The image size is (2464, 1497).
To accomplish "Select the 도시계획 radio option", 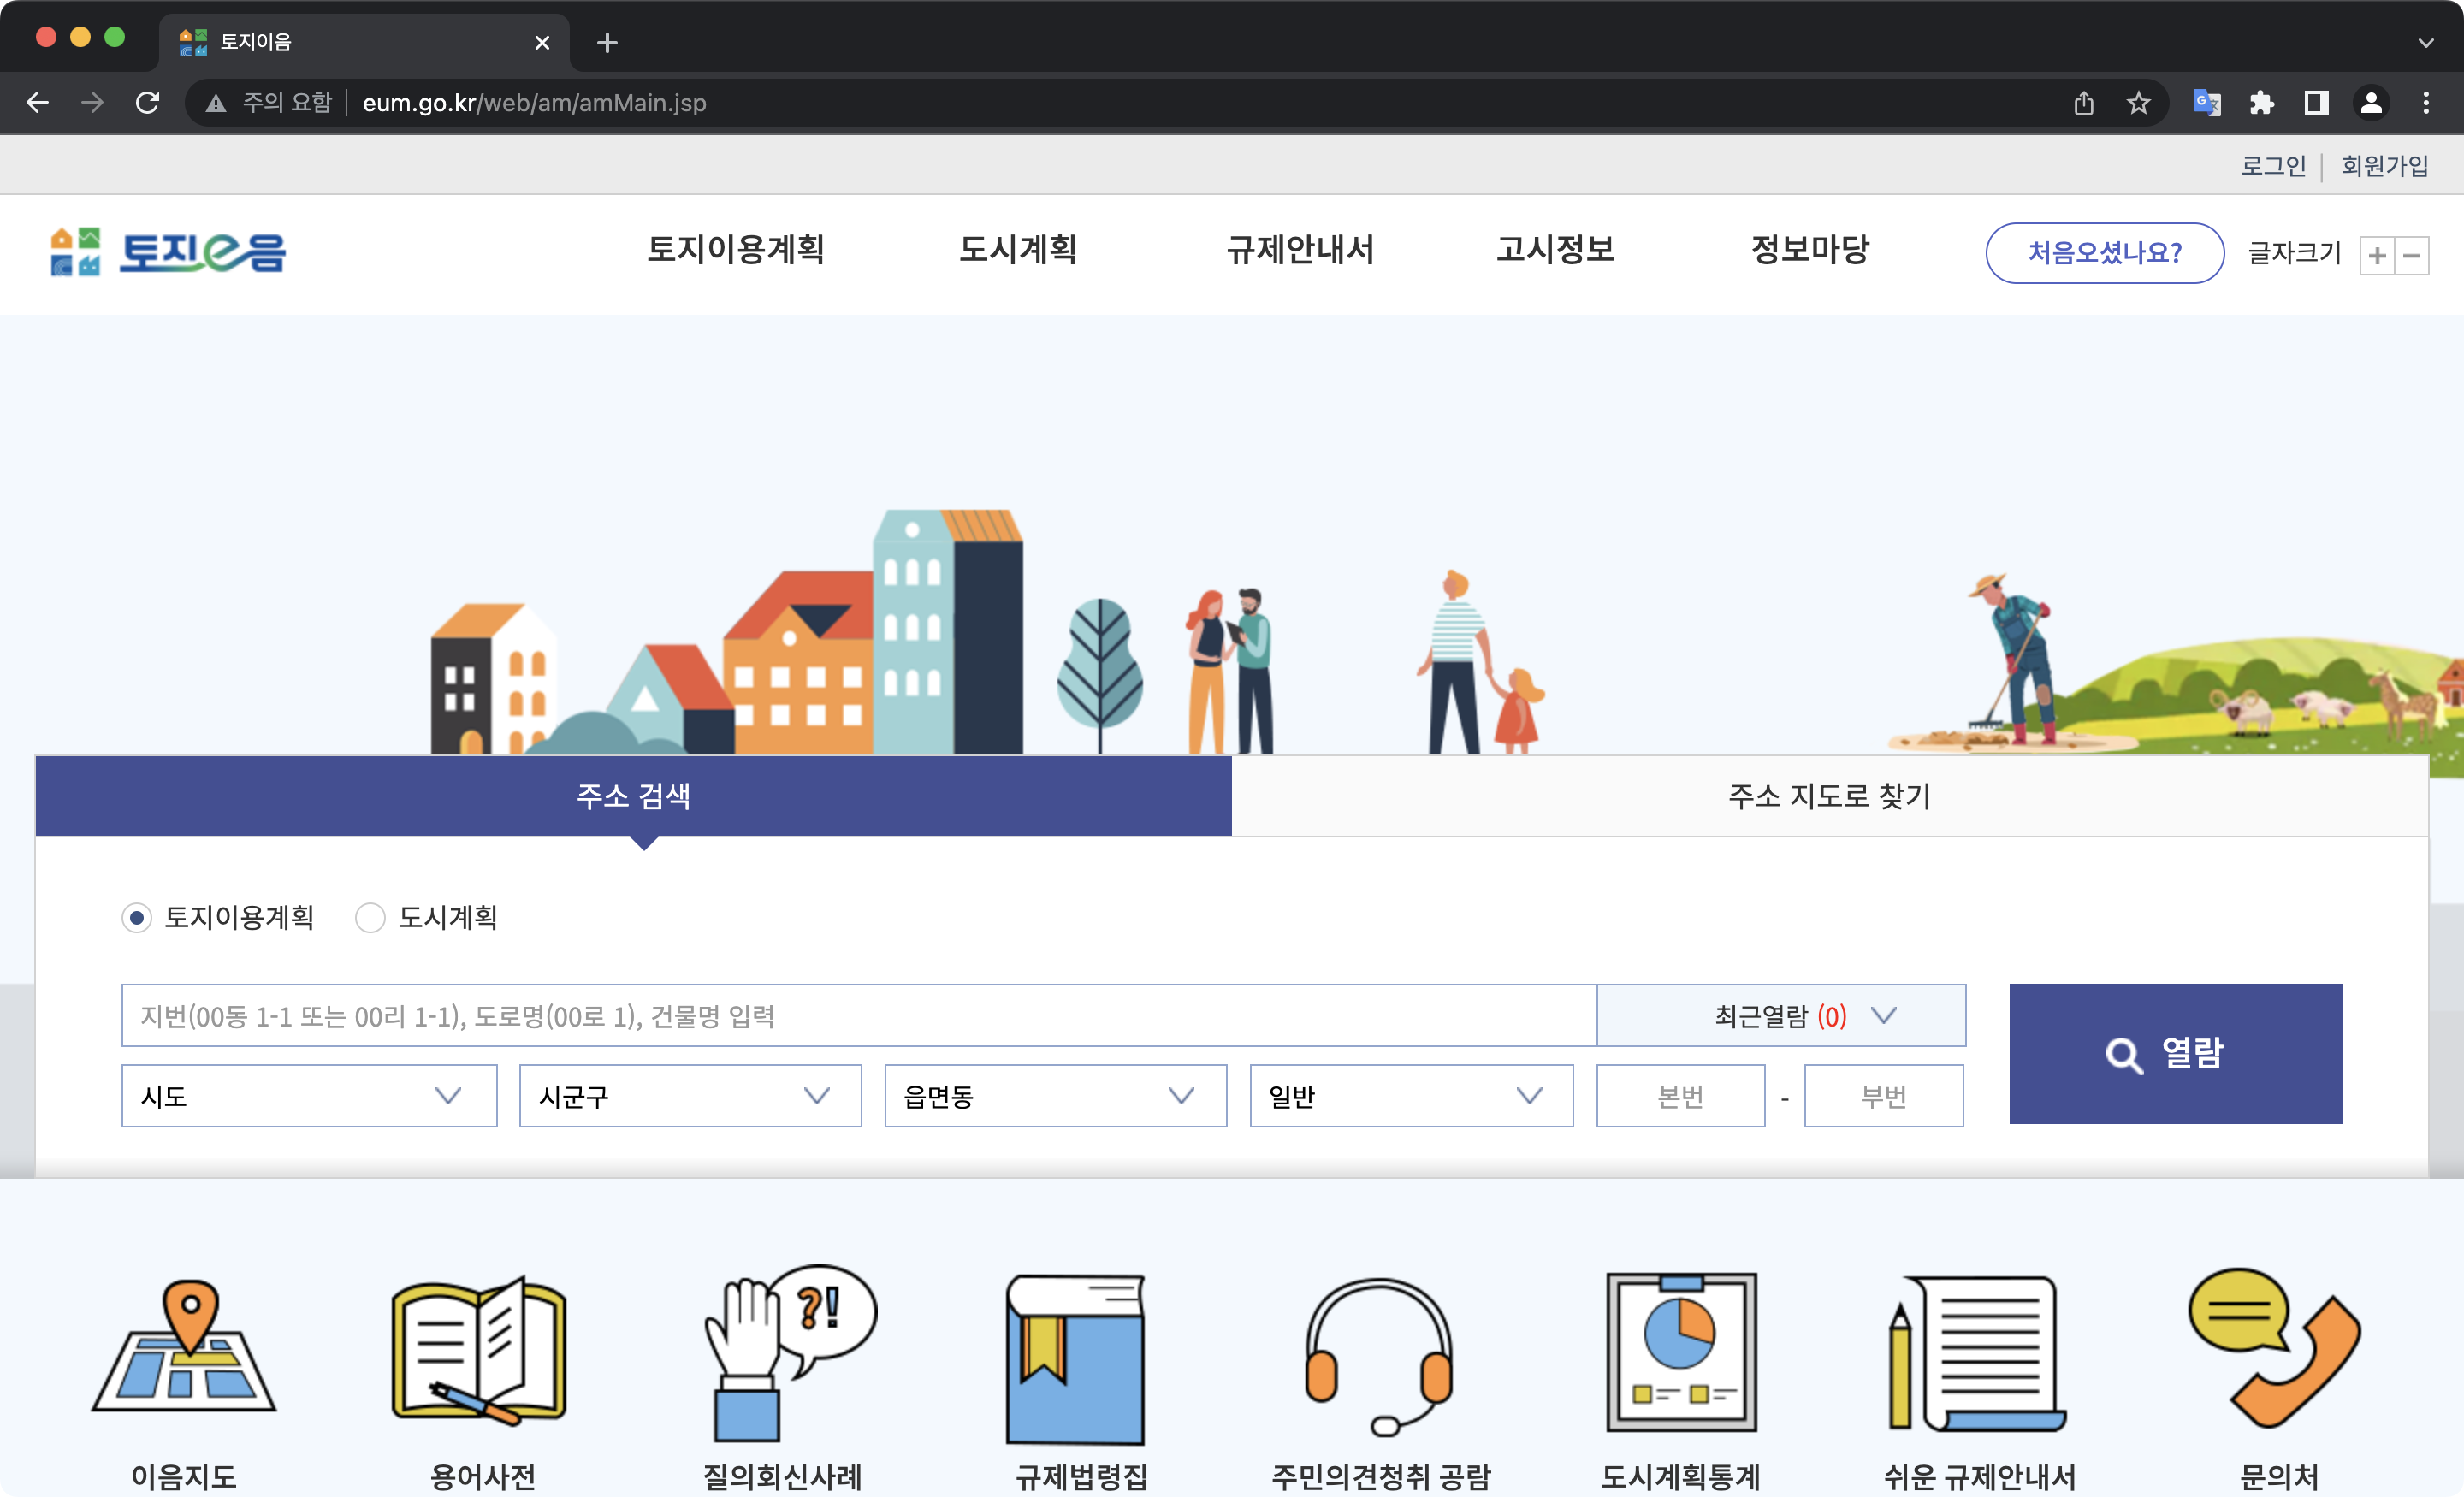I will click(370, 917).
